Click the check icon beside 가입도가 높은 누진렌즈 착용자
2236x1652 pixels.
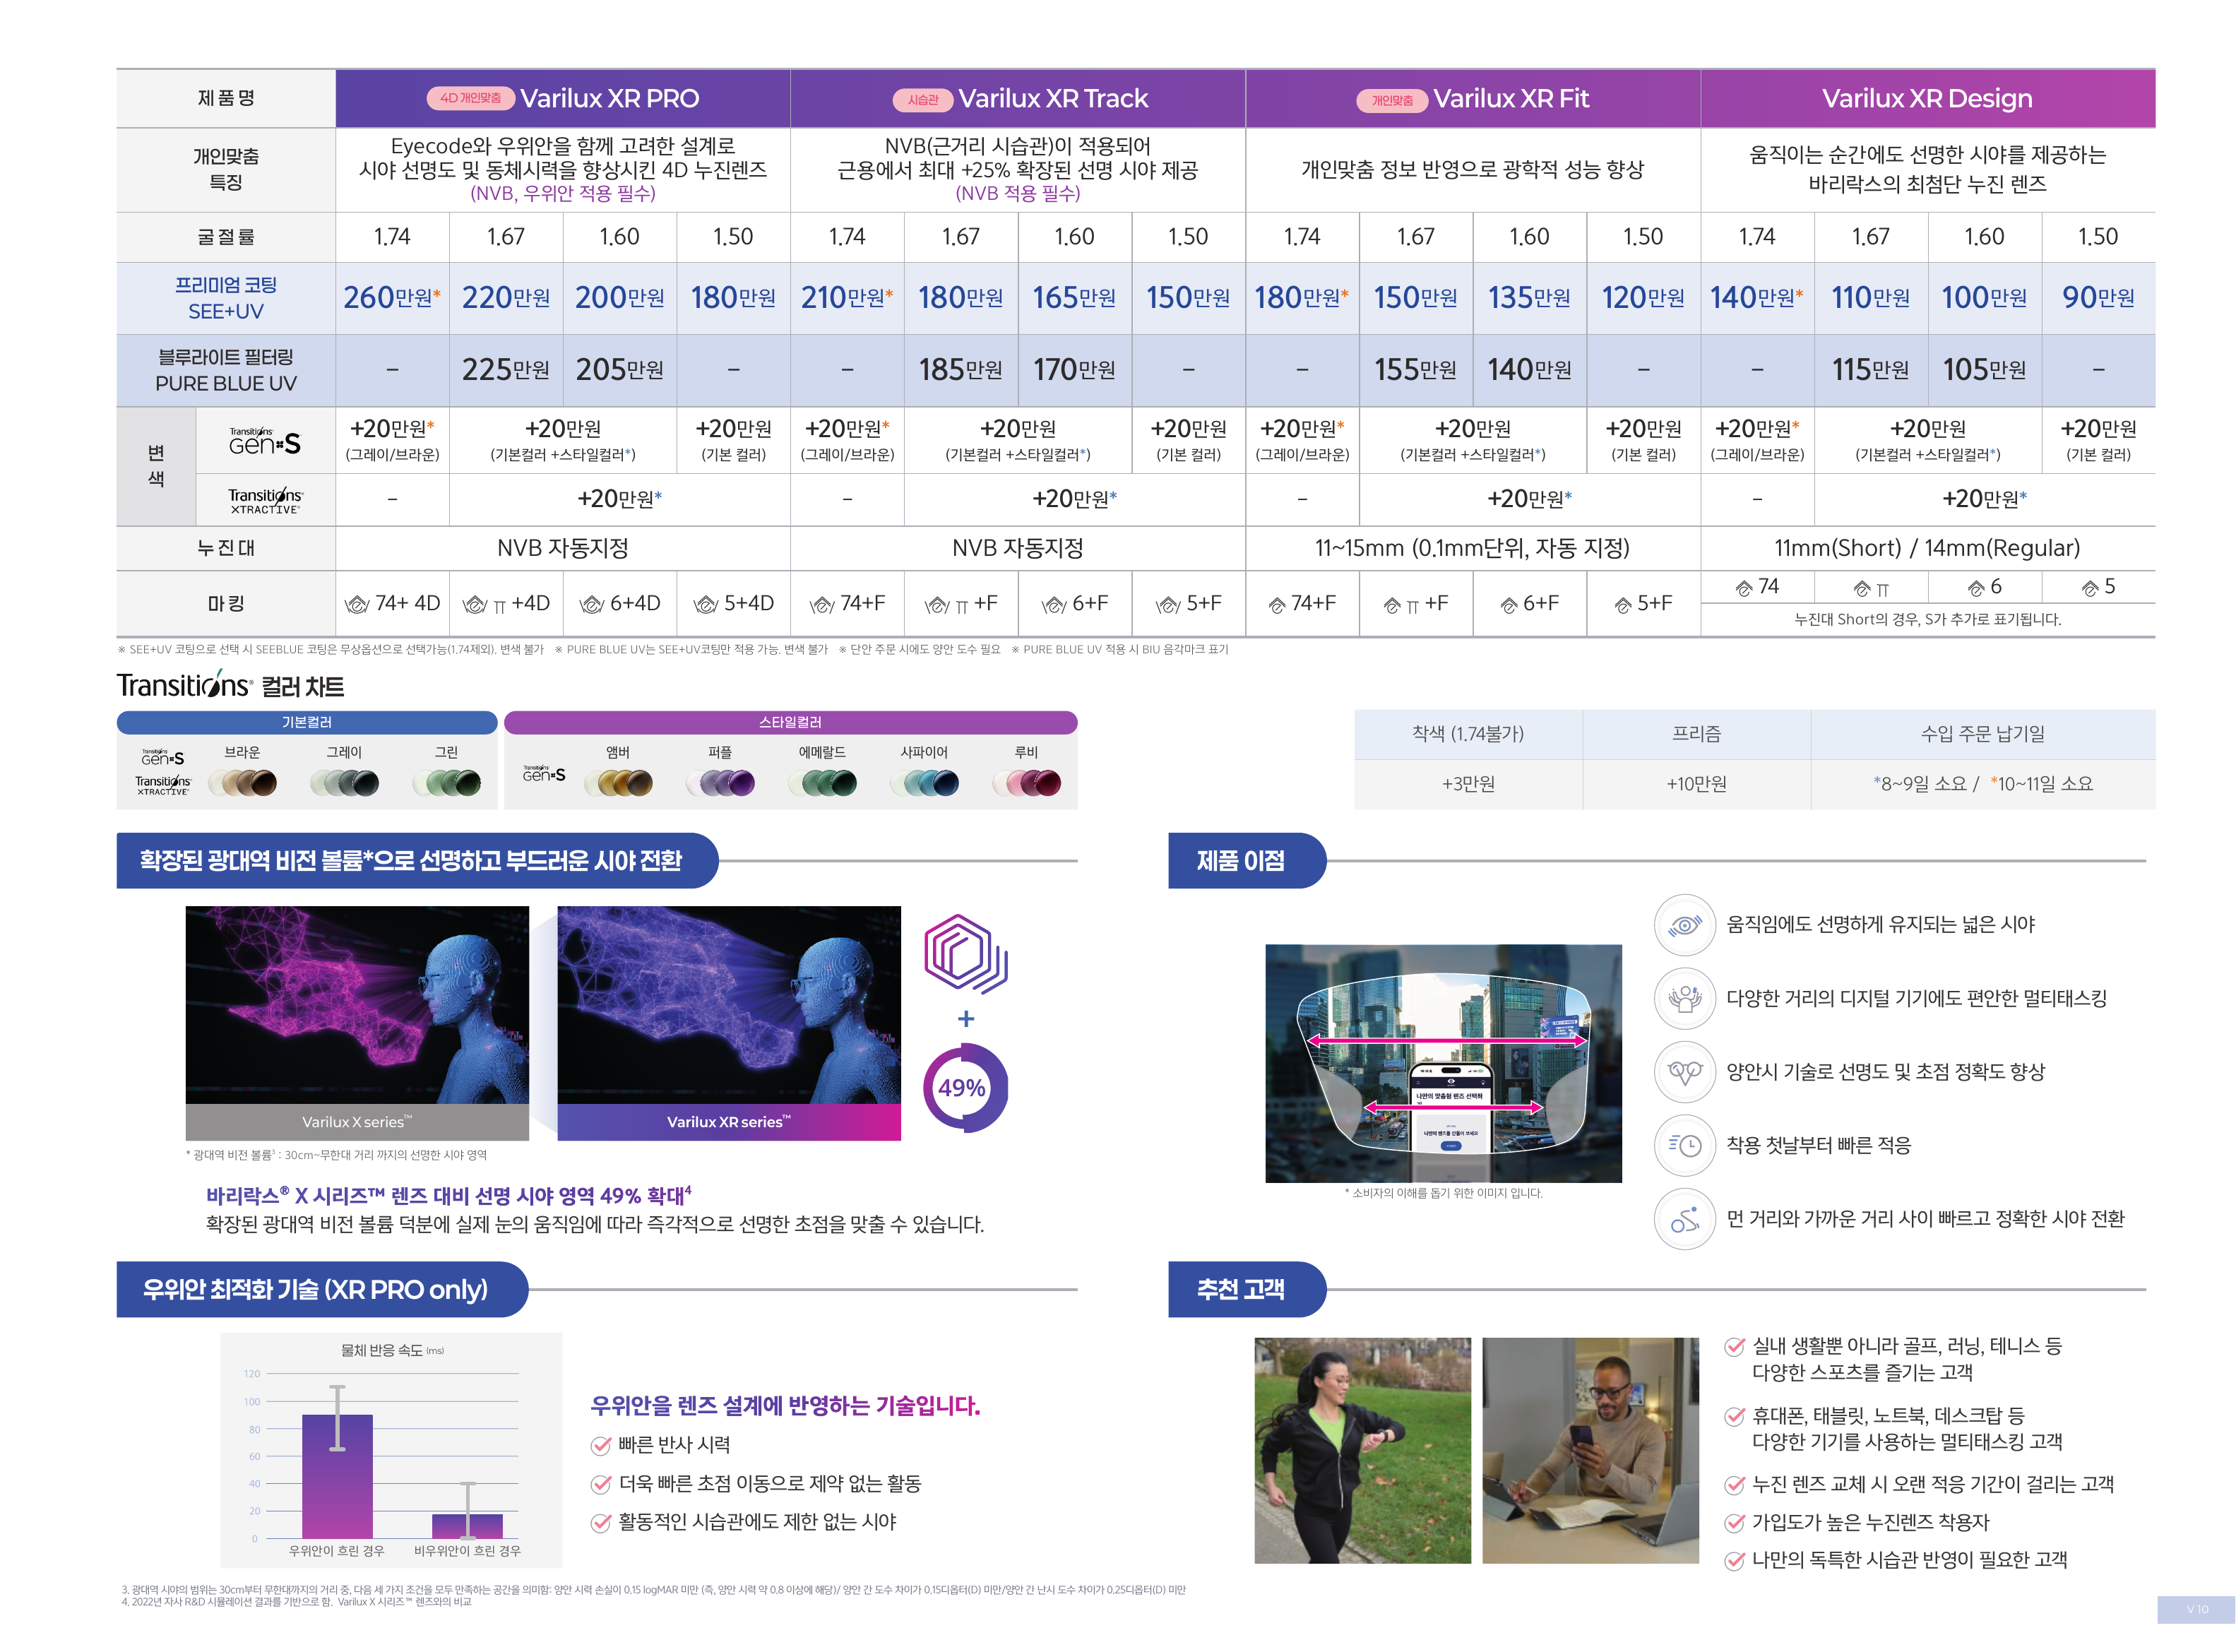pos(1735,1523)
